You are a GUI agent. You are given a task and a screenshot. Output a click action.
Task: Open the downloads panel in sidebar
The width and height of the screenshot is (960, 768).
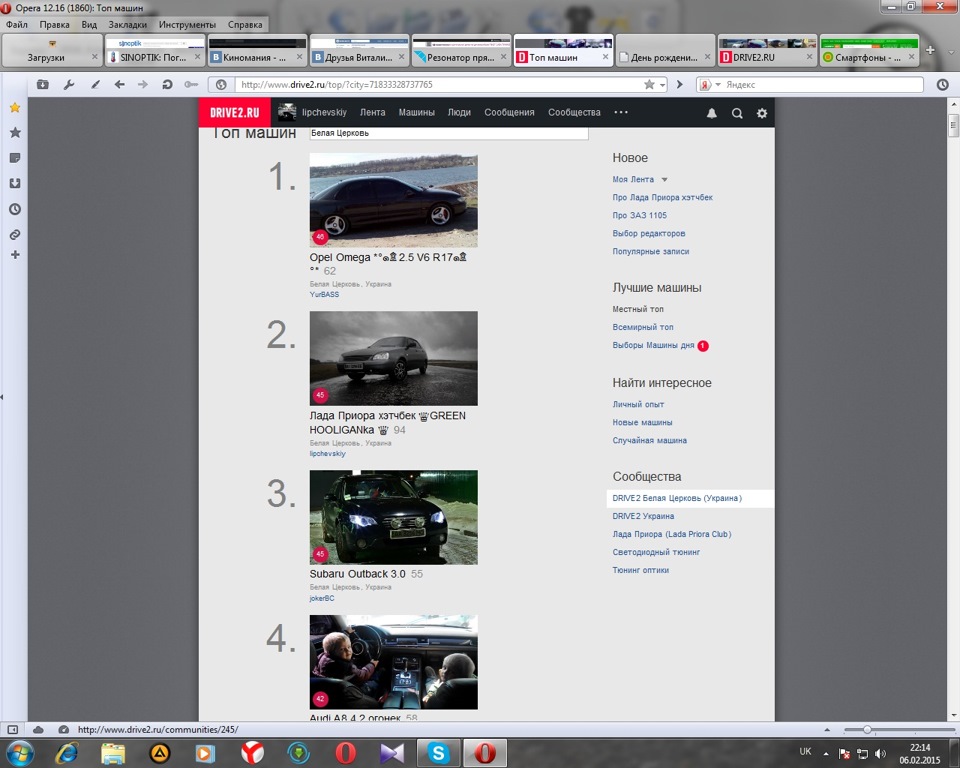tap(15, 183)
